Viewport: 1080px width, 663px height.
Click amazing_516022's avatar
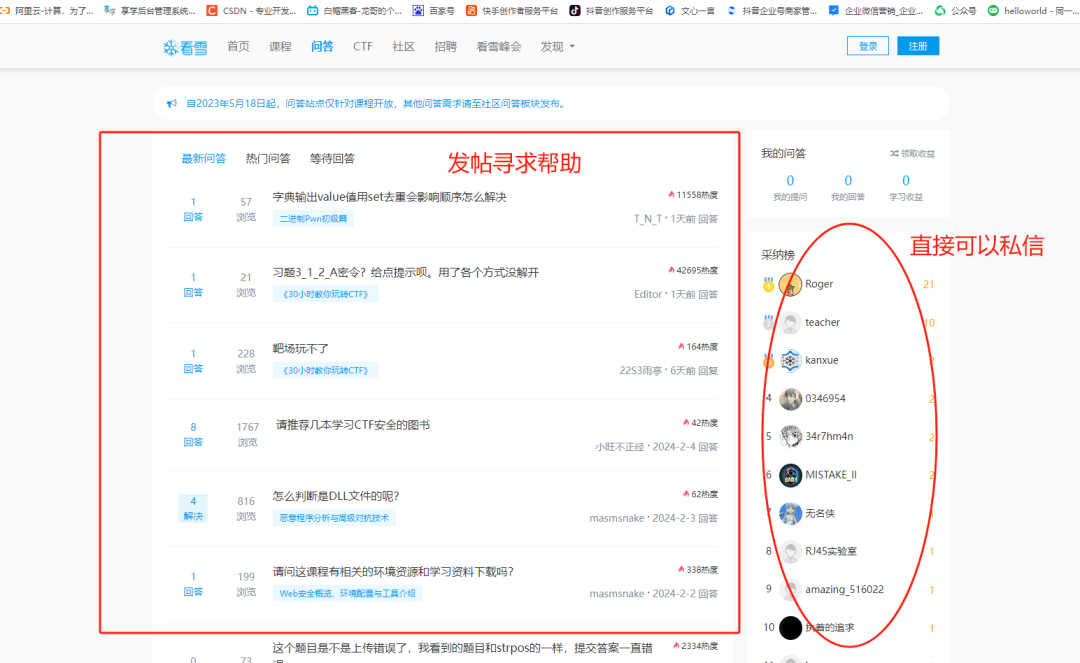[790, 589]
